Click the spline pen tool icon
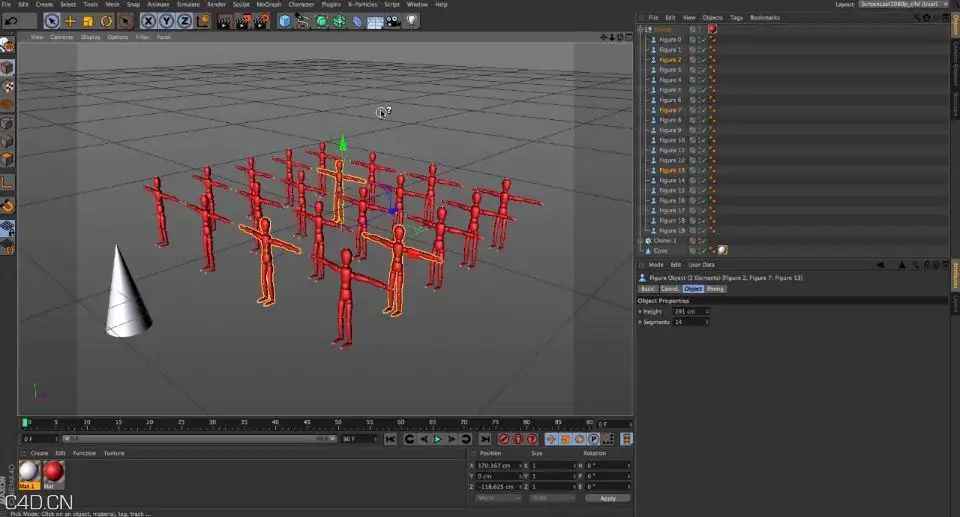This screenshot has width=960, height=517. (x=302, y=21)
